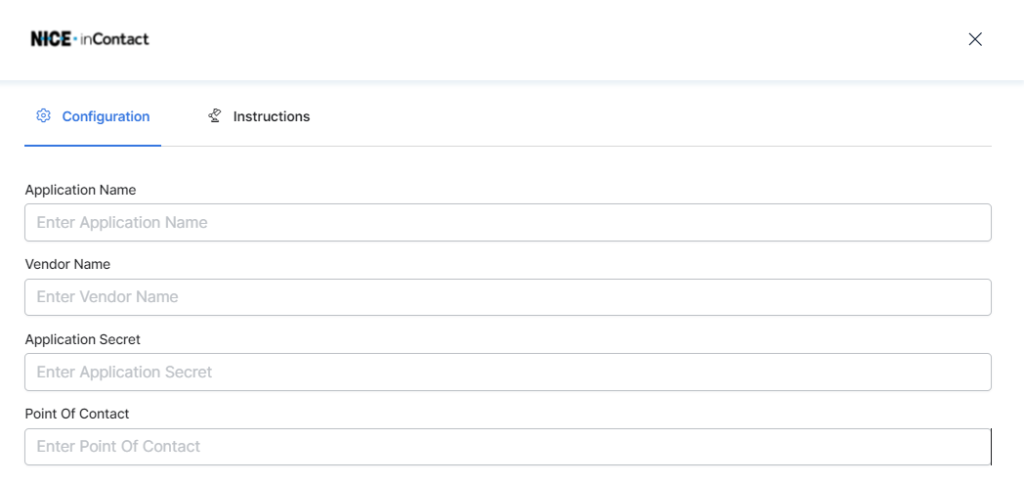Click the "inContact" text in the logo
Viewport: 1024px width, 484px height.
[116, 39]
